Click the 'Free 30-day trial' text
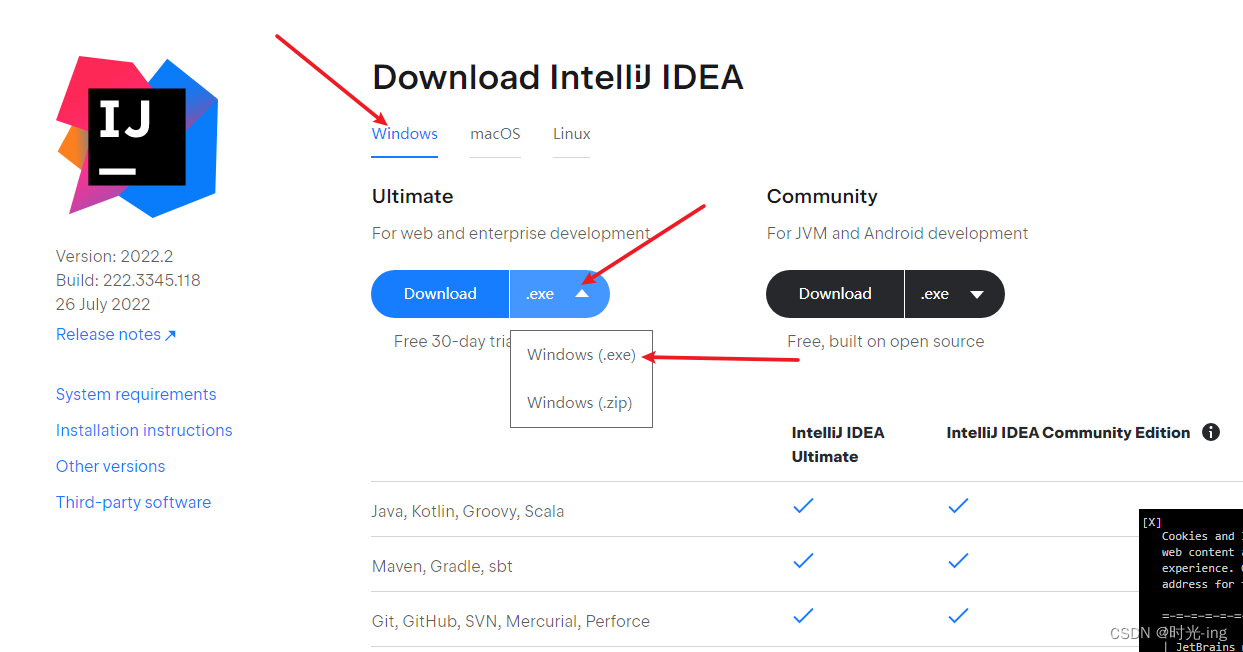The image size is (1243, 652). coord(453,341)
